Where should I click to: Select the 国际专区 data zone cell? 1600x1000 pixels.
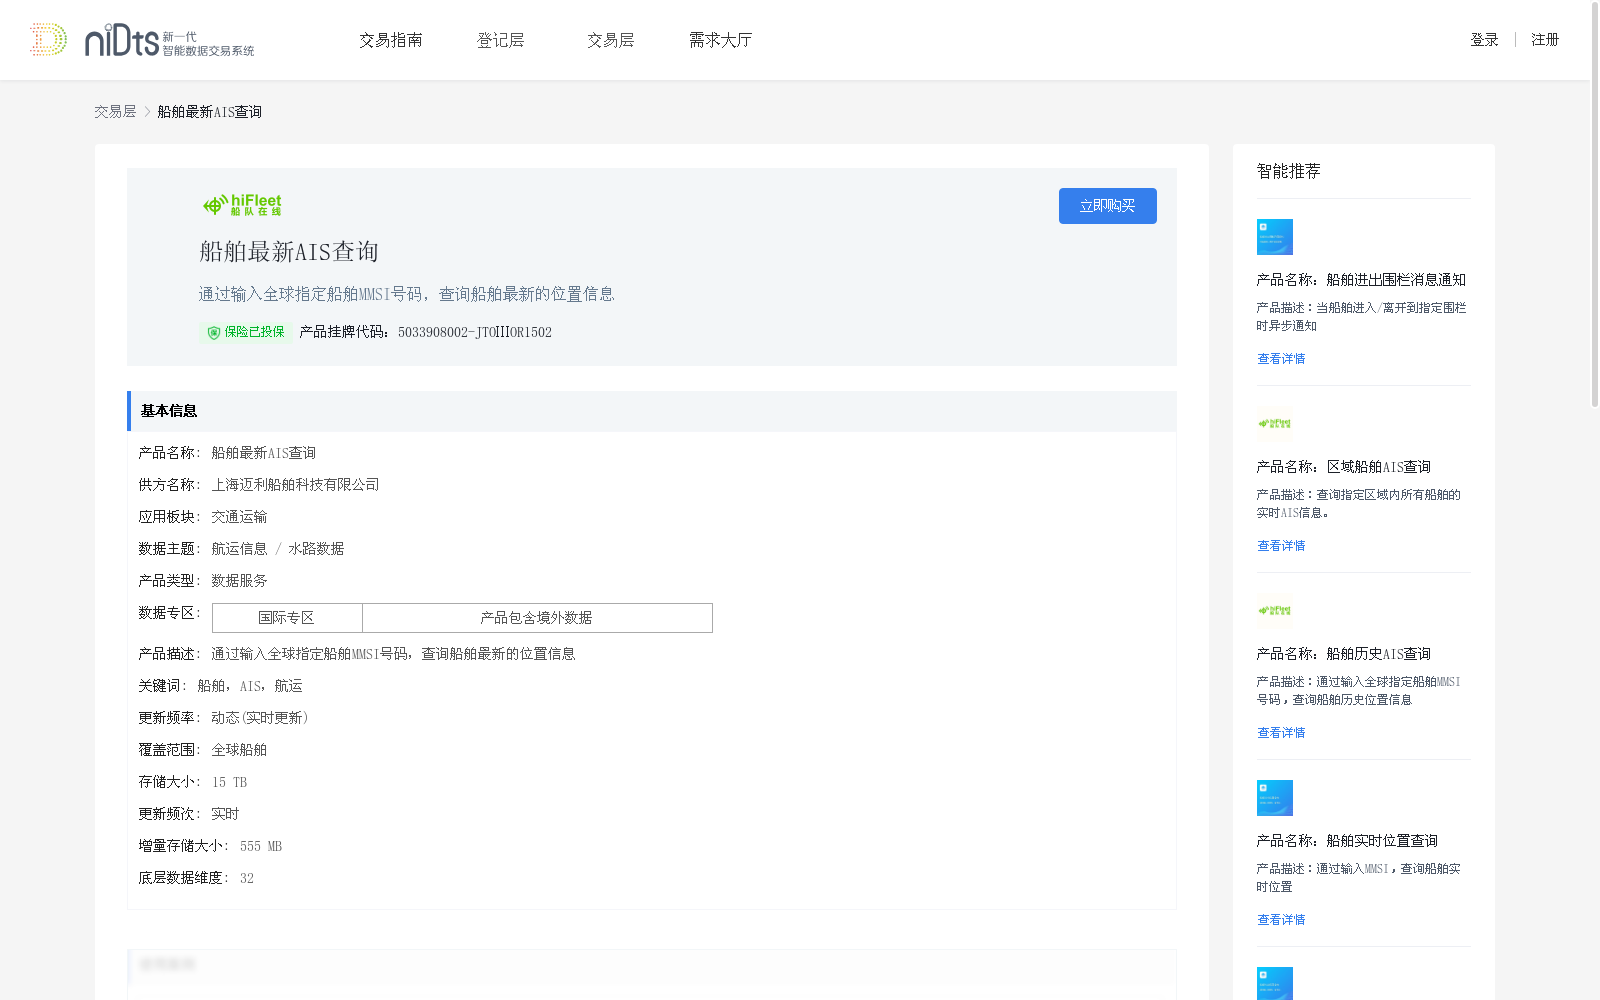pos(287,618)
